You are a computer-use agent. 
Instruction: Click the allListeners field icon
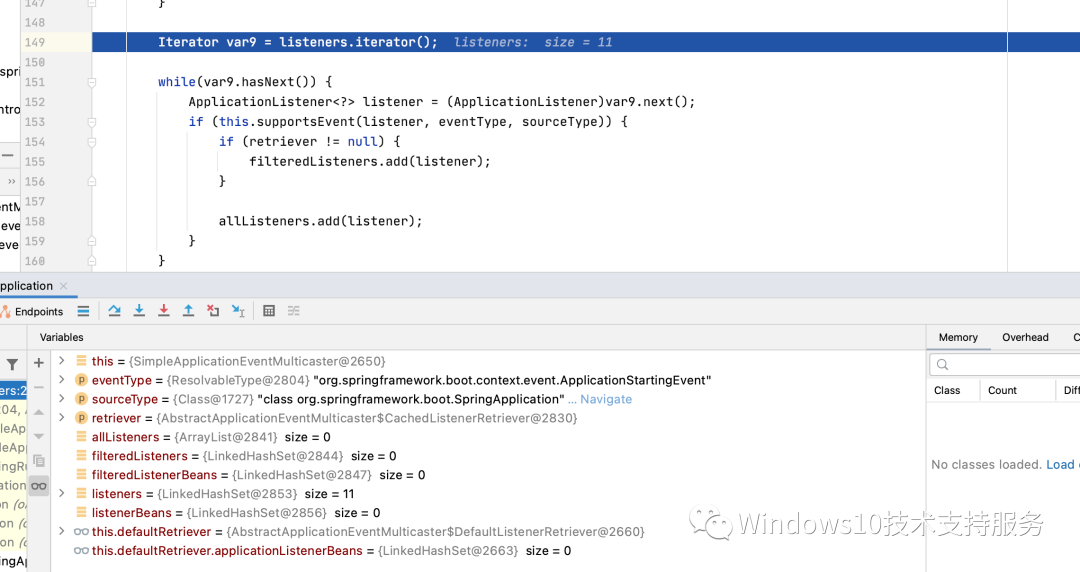coord(81,437)
